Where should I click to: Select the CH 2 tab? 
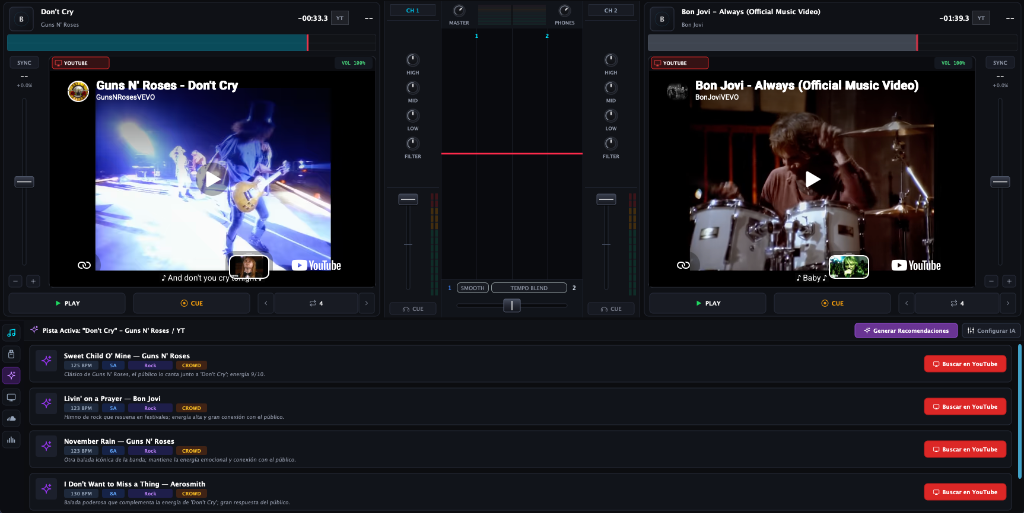tap(611, 10)
